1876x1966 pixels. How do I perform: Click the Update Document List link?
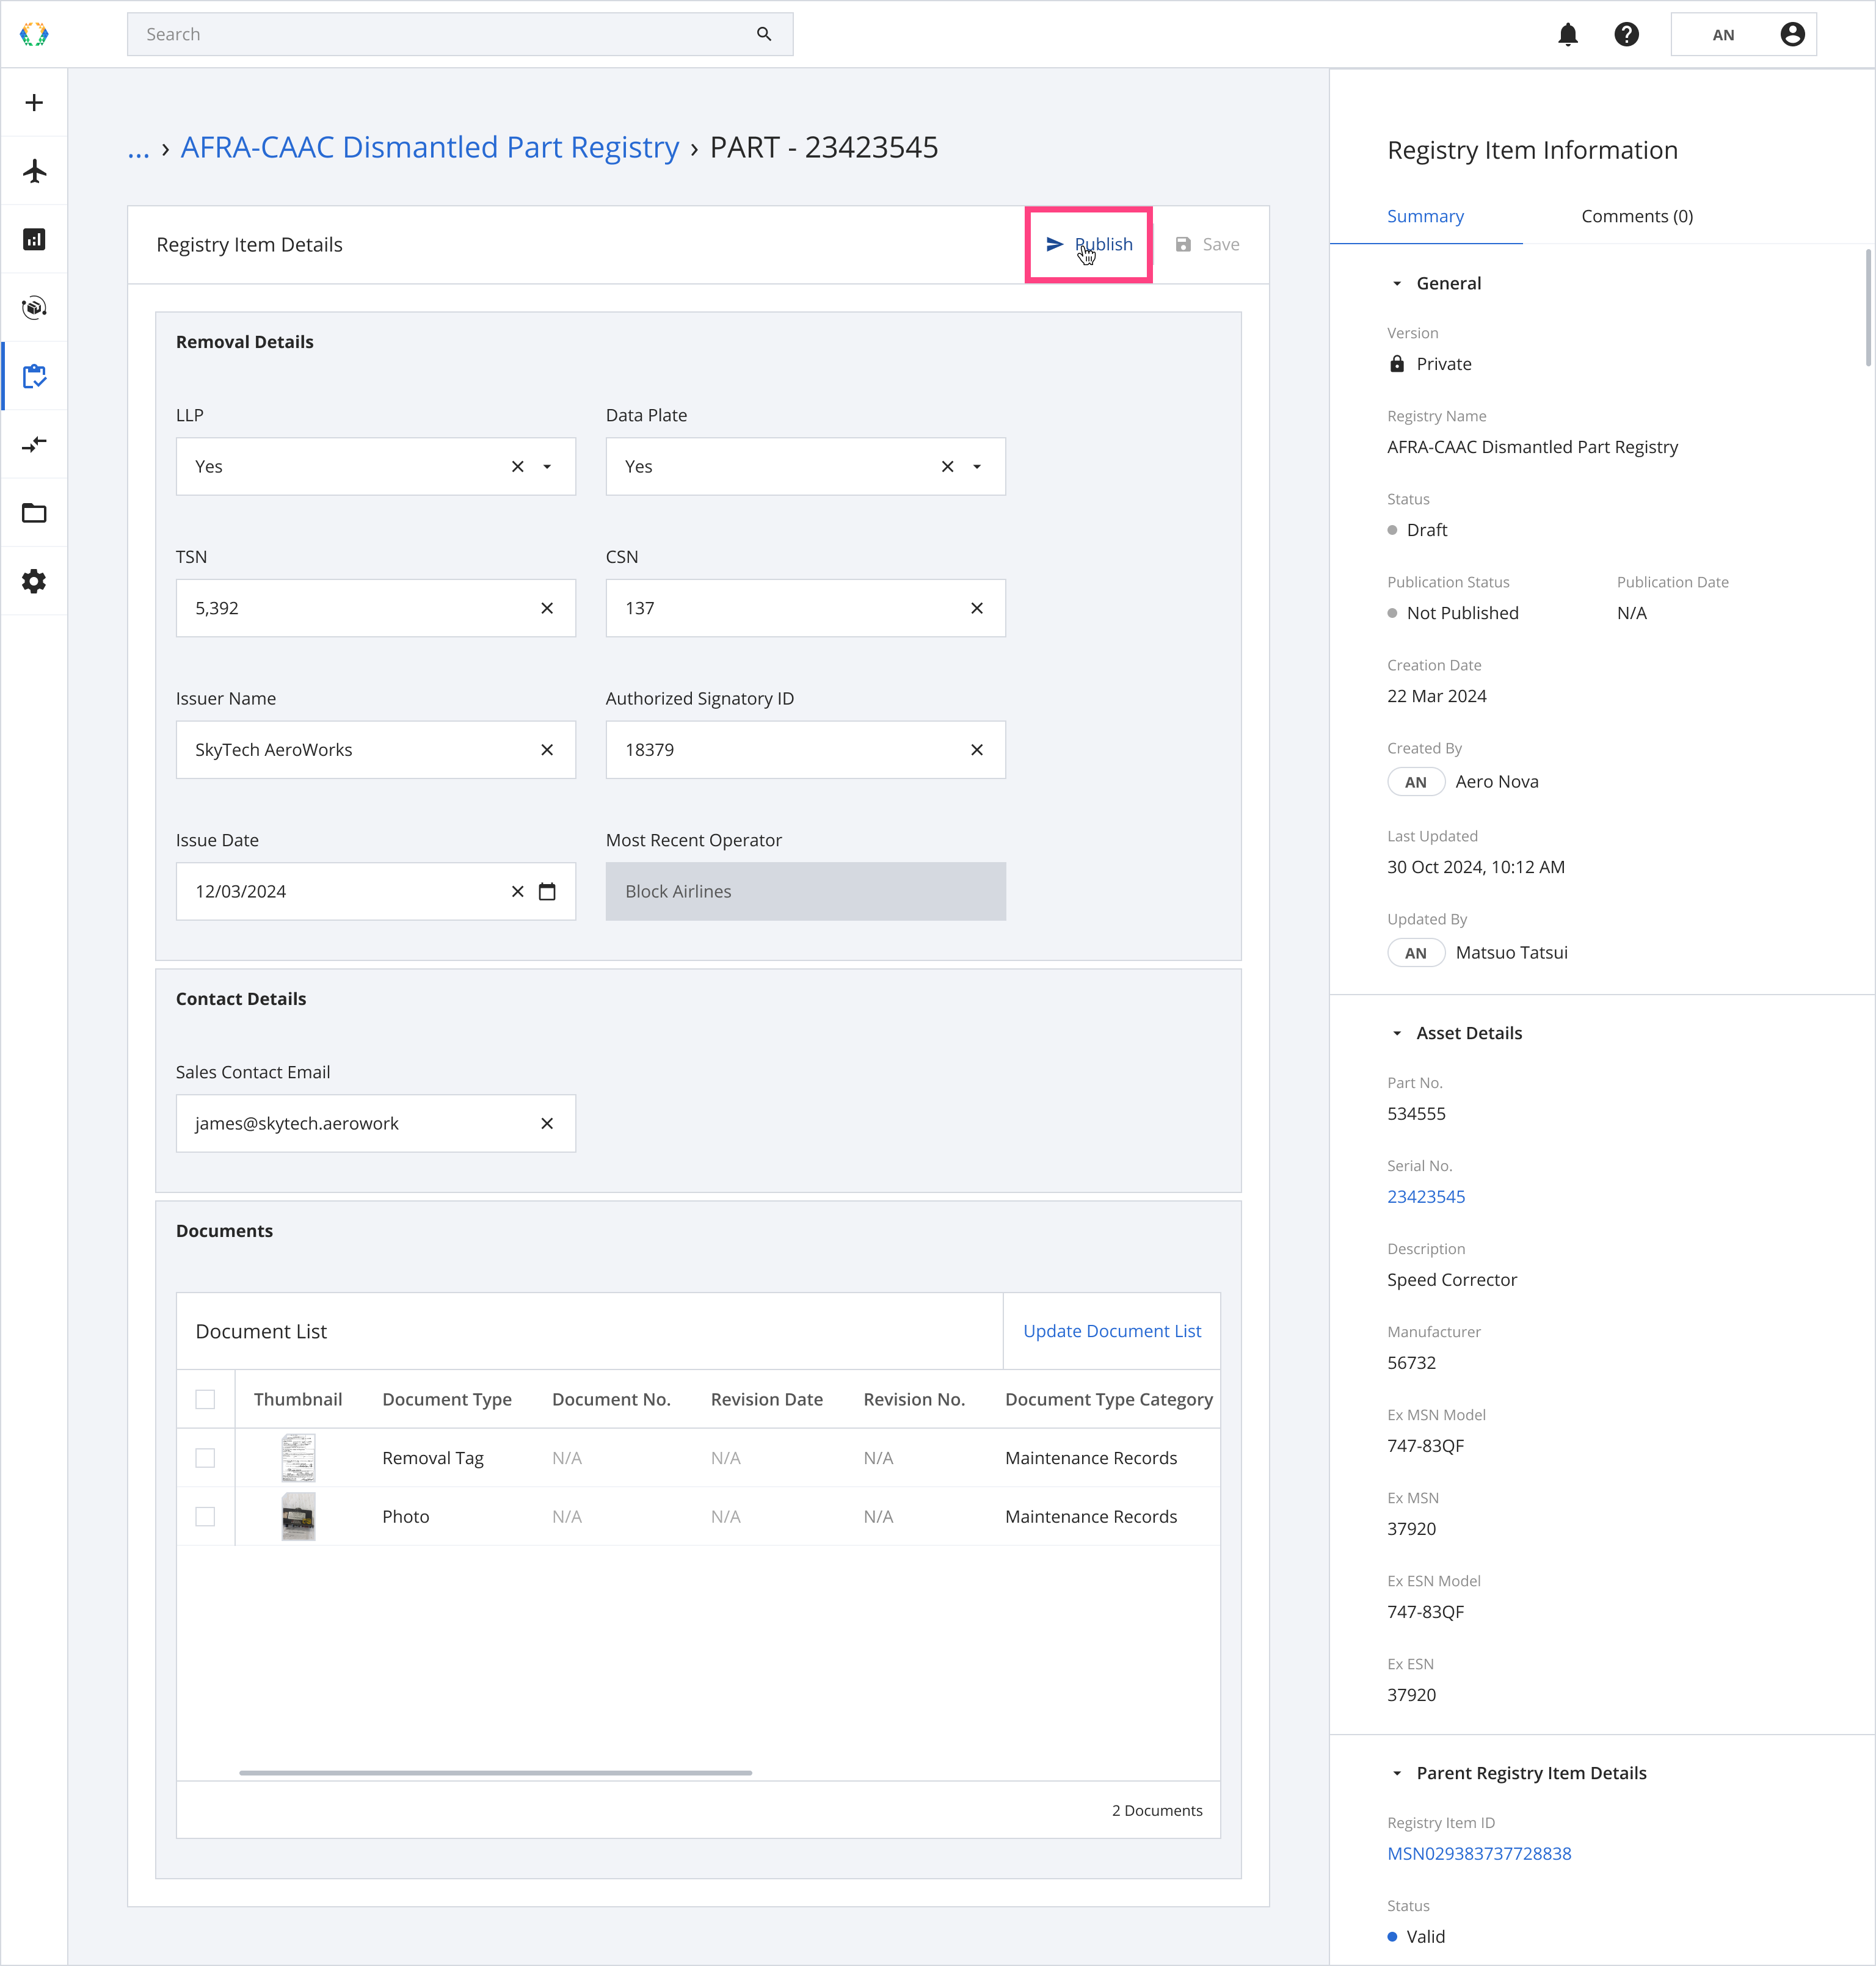(1111, 1331)
